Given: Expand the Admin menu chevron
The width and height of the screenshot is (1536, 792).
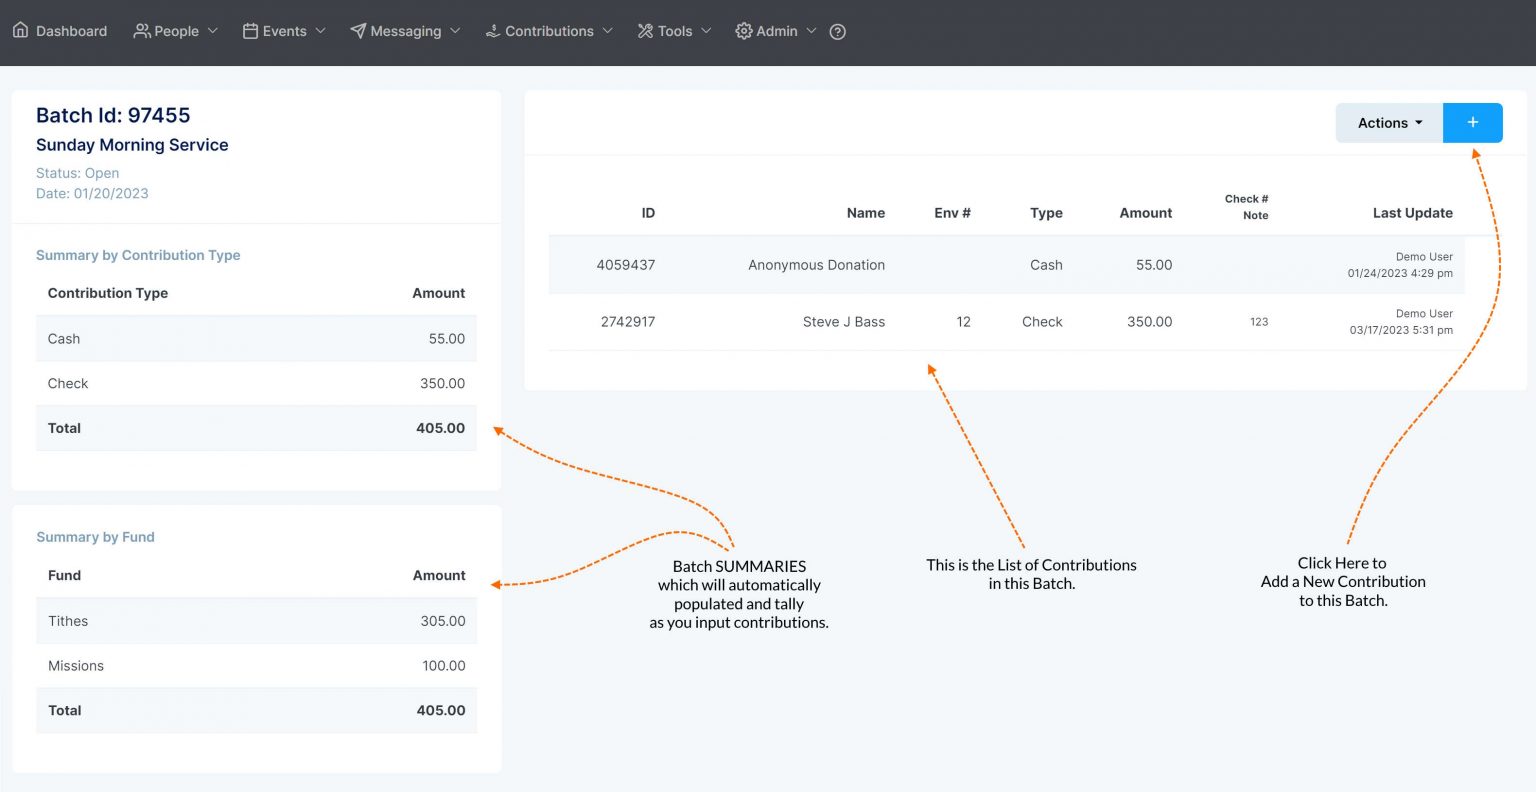Looking at the screenshot, I should [811, 31].
